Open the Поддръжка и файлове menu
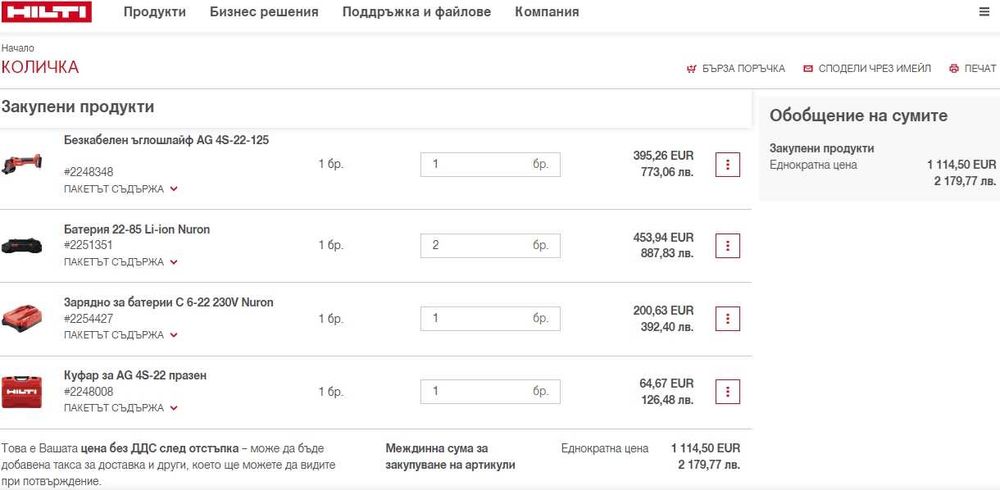This screenshot has width=1000, height=490. [416, 12]
